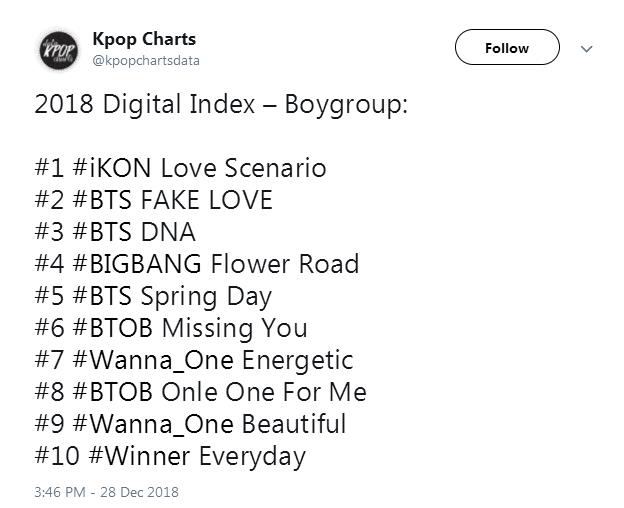Click the Kpop Charts profile avatar

click(x=56, y=50)
